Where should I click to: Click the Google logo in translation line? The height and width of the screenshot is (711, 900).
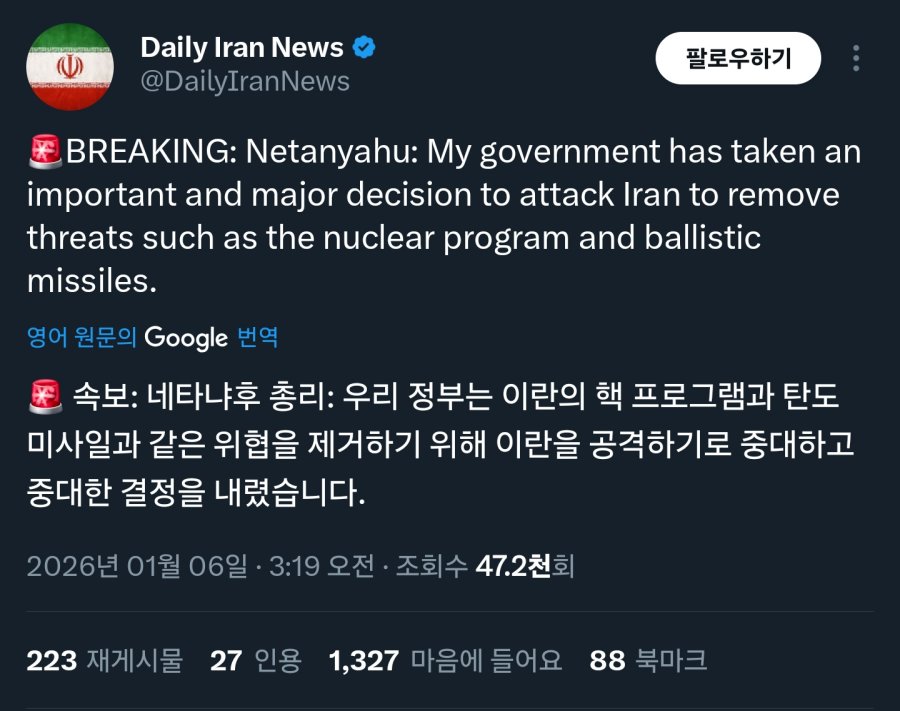pyautogui.click(x=186, y=338)
